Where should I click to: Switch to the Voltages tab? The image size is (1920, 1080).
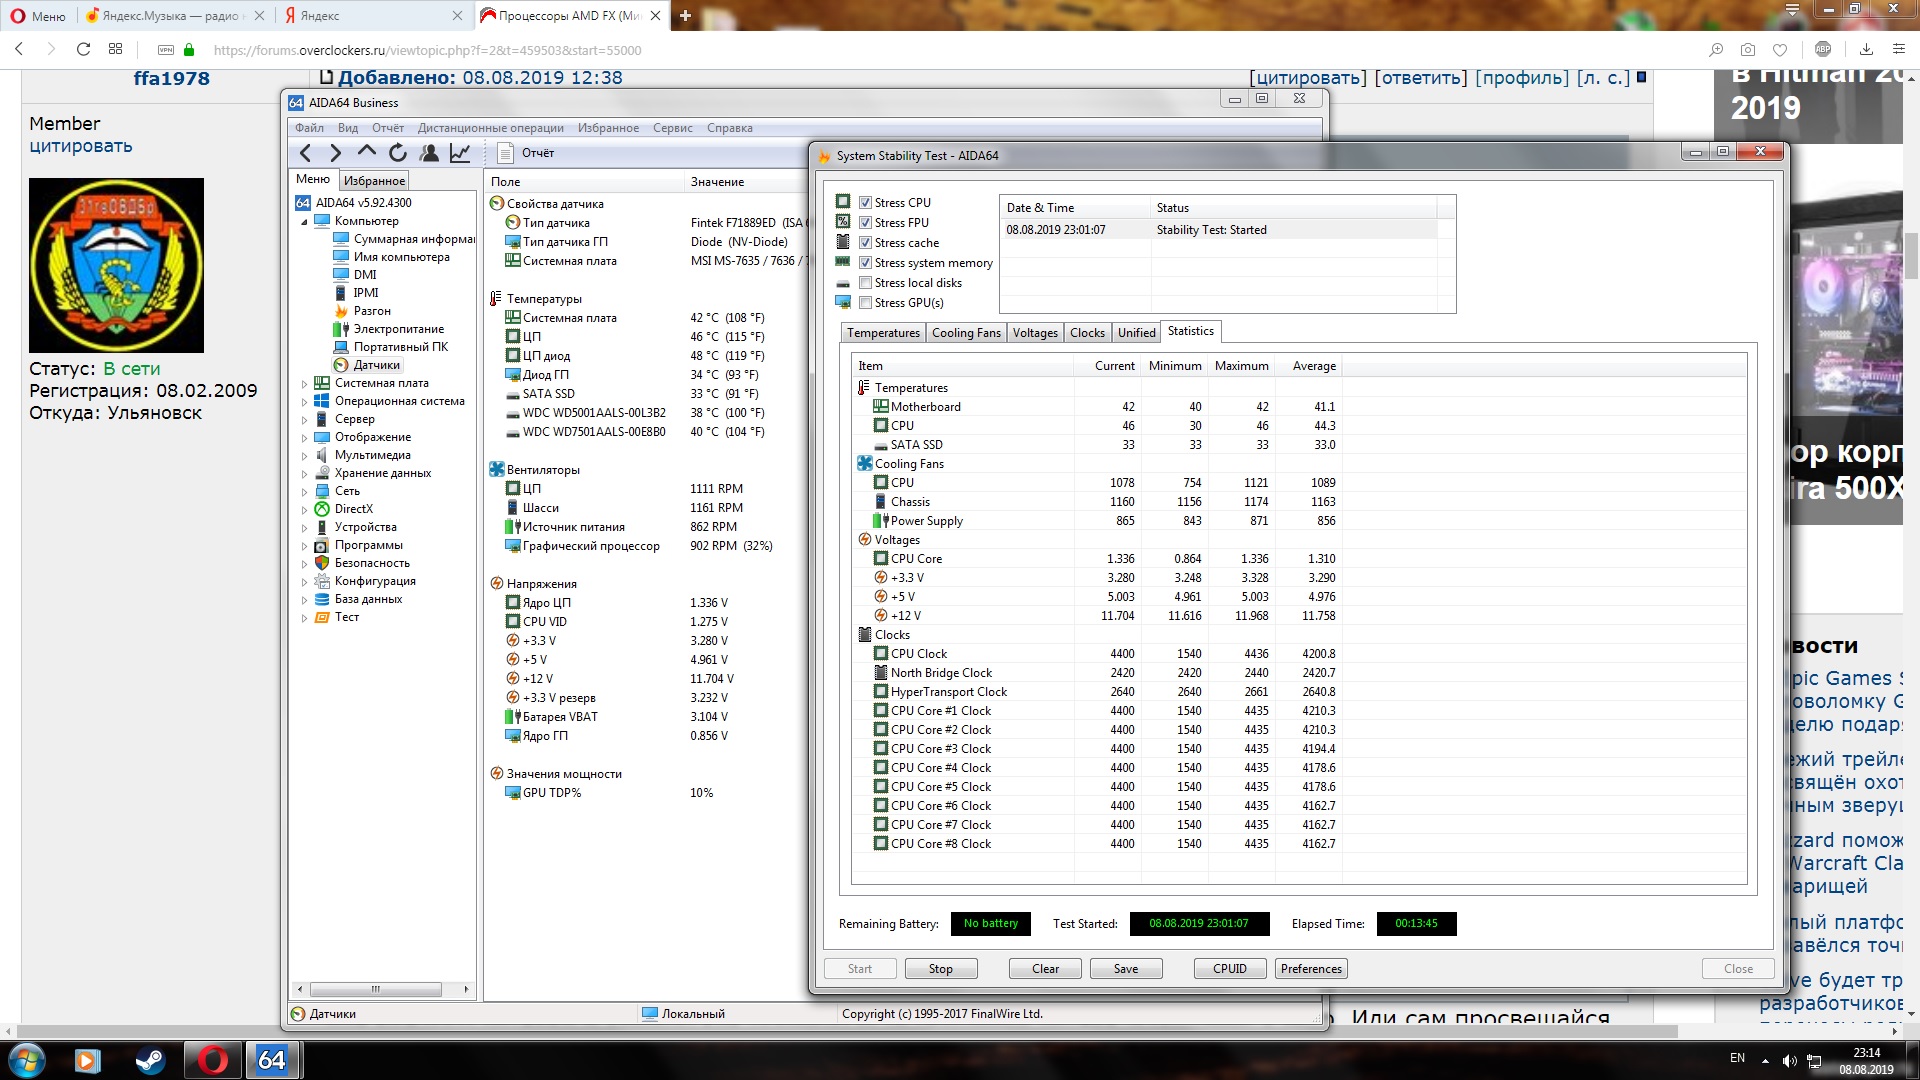coord(1034,333)
